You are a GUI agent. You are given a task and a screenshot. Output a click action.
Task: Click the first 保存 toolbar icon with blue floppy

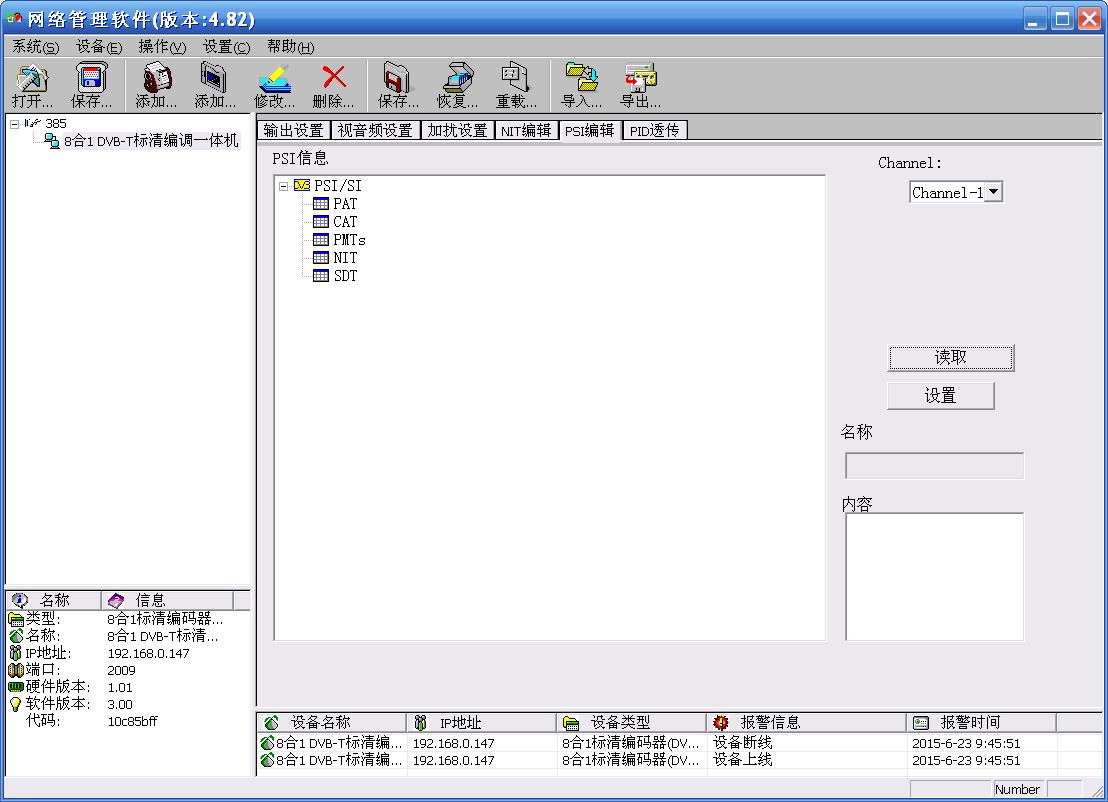[x=91, y=78]
